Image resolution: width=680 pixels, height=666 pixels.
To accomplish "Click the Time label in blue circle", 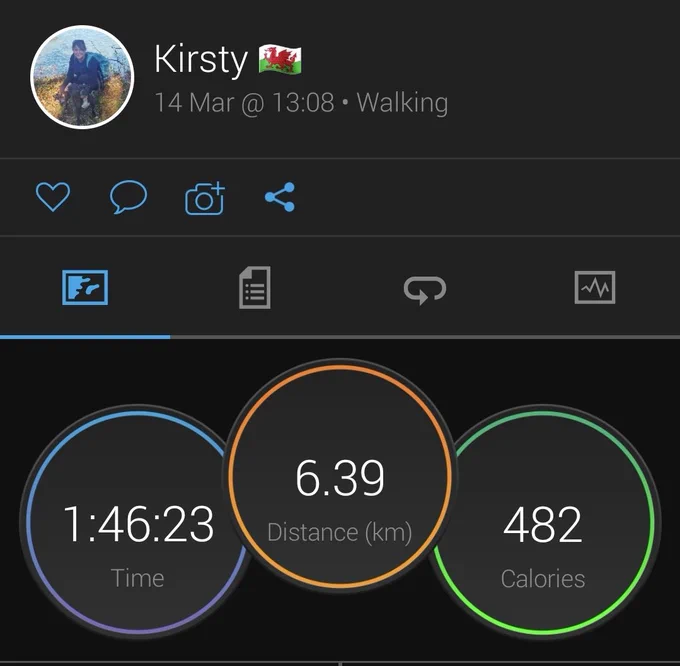I will coord(137,578).
